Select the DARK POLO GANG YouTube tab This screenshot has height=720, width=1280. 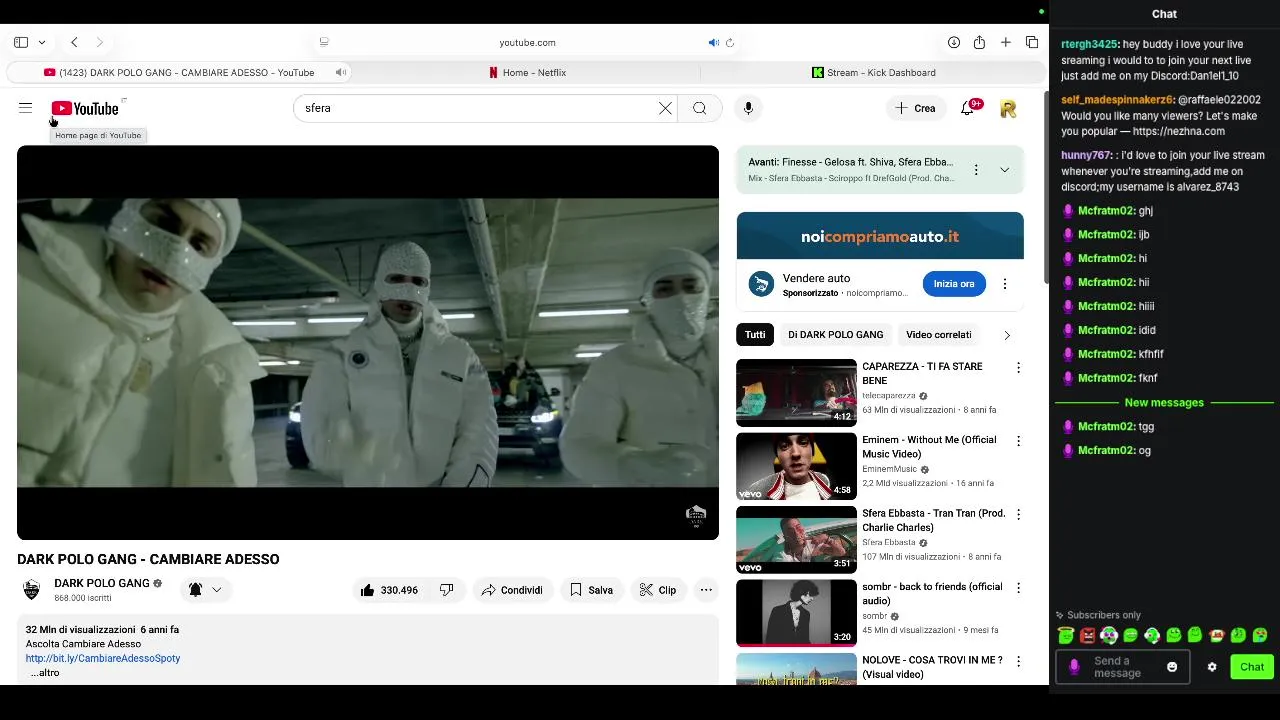[180, 72]
